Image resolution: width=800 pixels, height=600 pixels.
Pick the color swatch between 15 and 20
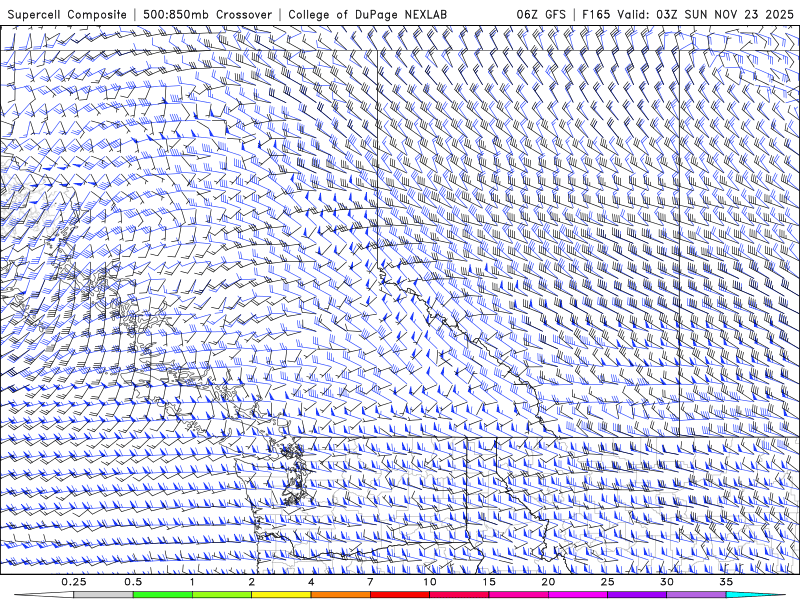518,595
